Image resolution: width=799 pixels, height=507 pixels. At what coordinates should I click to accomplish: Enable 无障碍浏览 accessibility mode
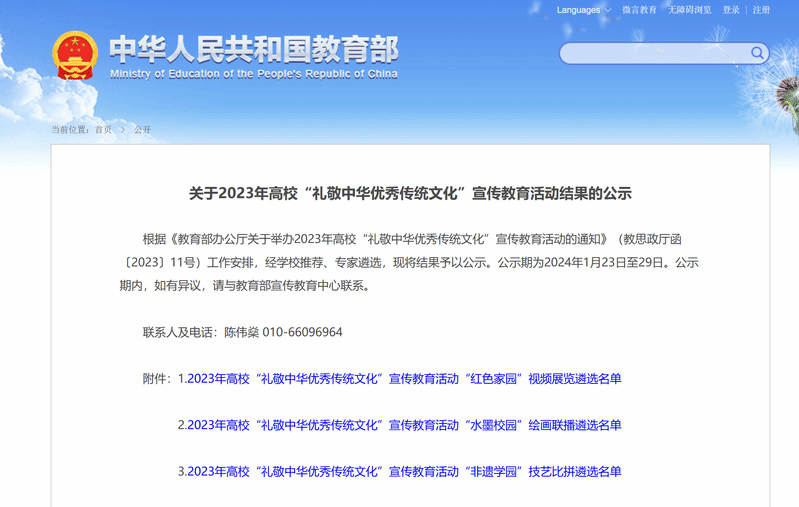tap(690, 10)
